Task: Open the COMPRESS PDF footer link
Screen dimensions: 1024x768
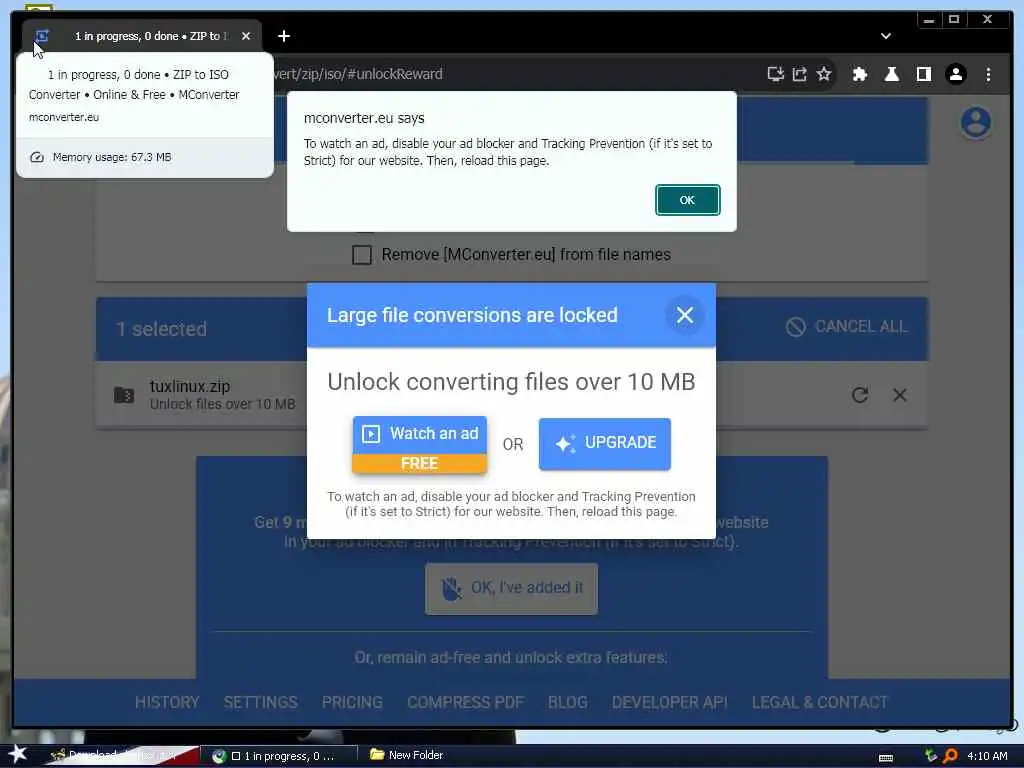Action: (465, 702)
